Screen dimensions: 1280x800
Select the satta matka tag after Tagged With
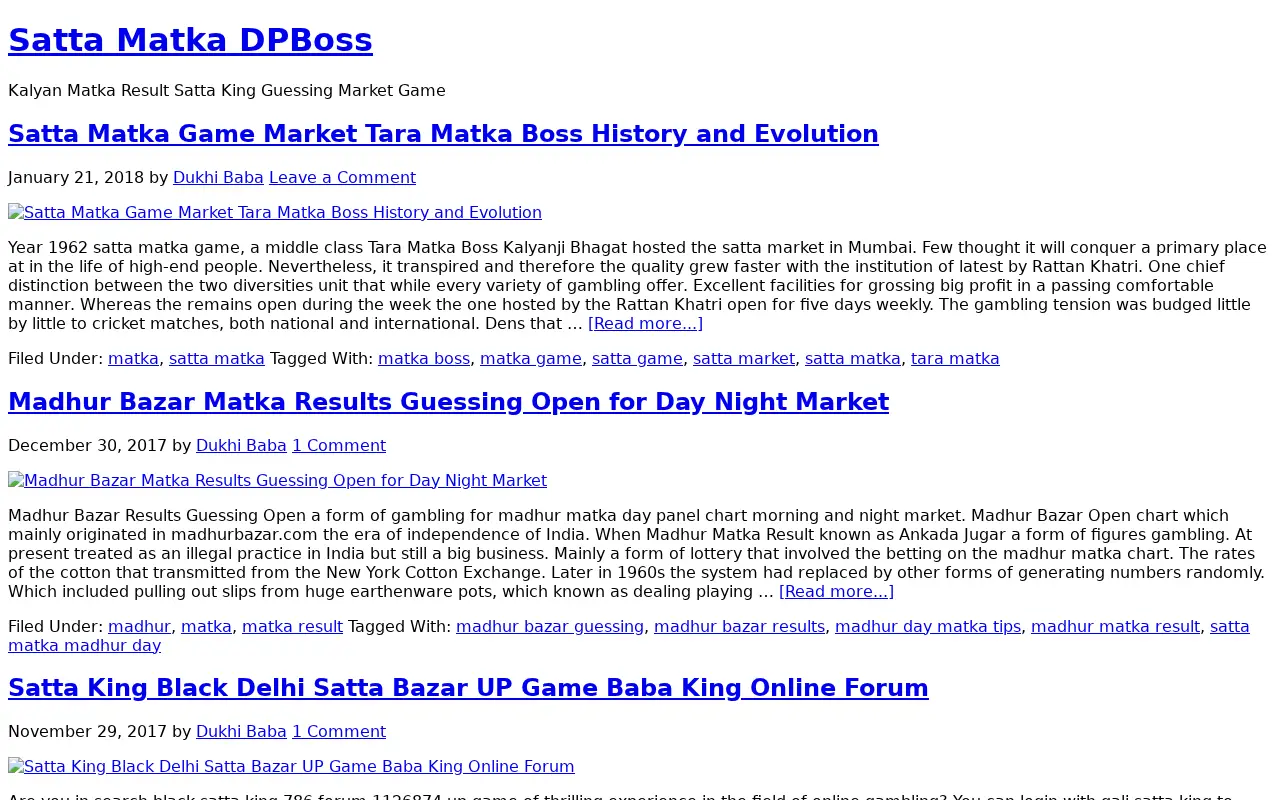pyautogui.click(x=853, y=358)
